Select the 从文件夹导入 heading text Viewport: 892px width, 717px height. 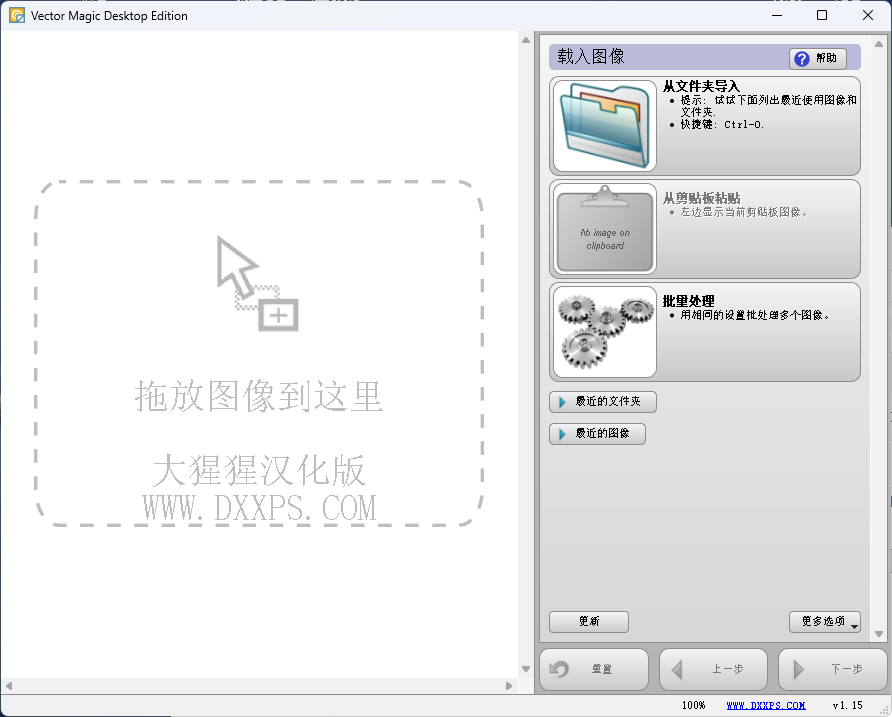click(701, 86)
